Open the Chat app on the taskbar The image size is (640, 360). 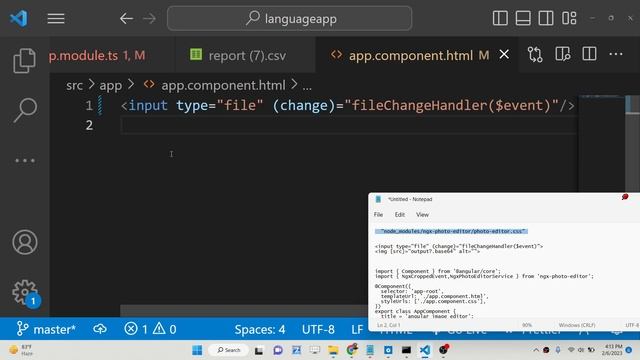(278, 350)
